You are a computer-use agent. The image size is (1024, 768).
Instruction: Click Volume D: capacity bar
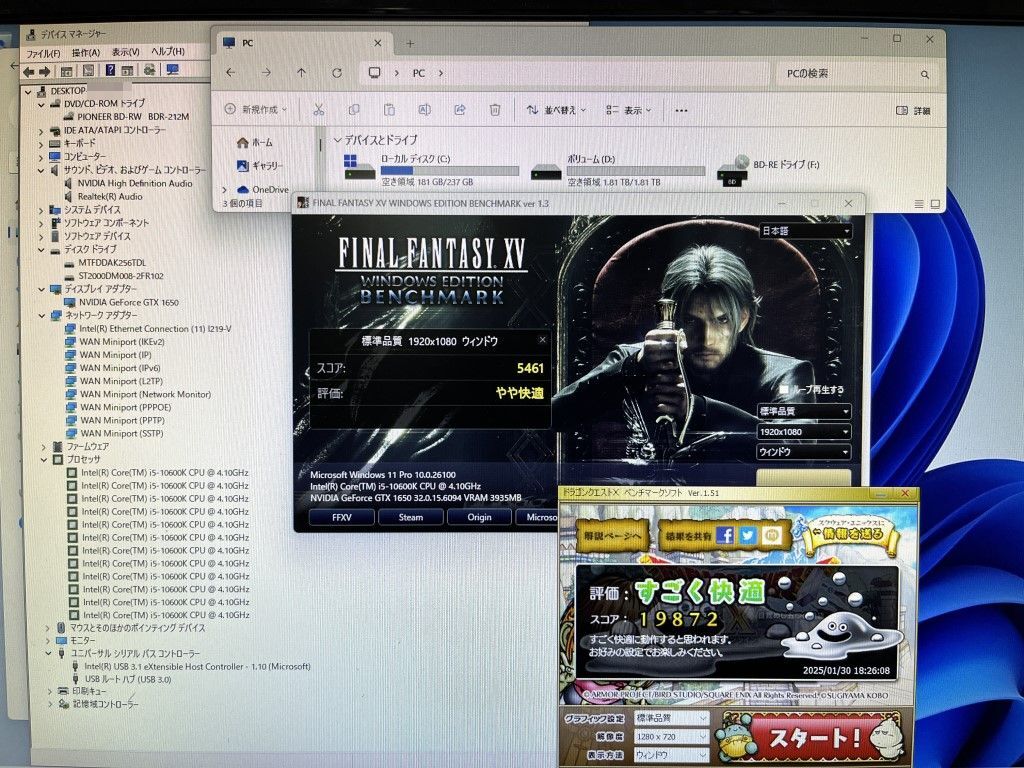636,170
